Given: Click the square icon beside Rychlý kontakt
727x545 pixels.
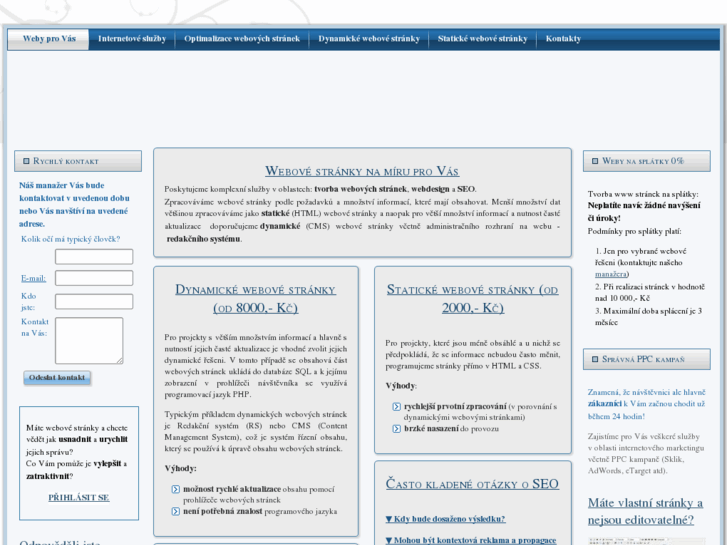Looking at the screenshot, I should tap(26, 161).
